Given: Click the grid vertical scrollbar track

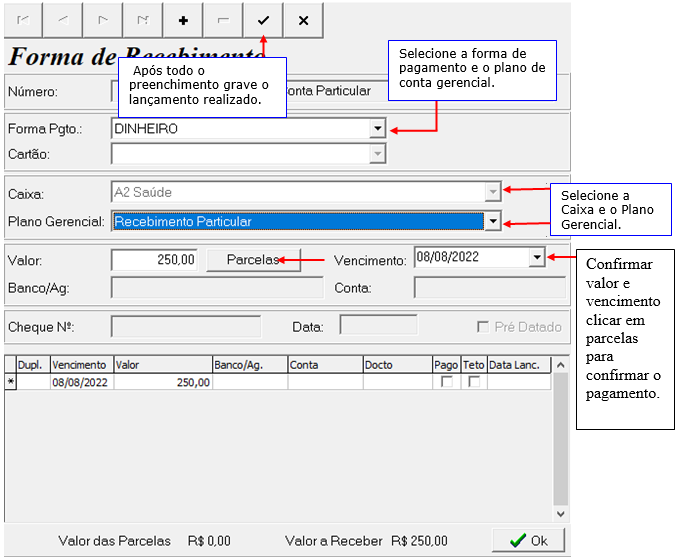Looking at the screenshot, I should click(x=560, y=439).
